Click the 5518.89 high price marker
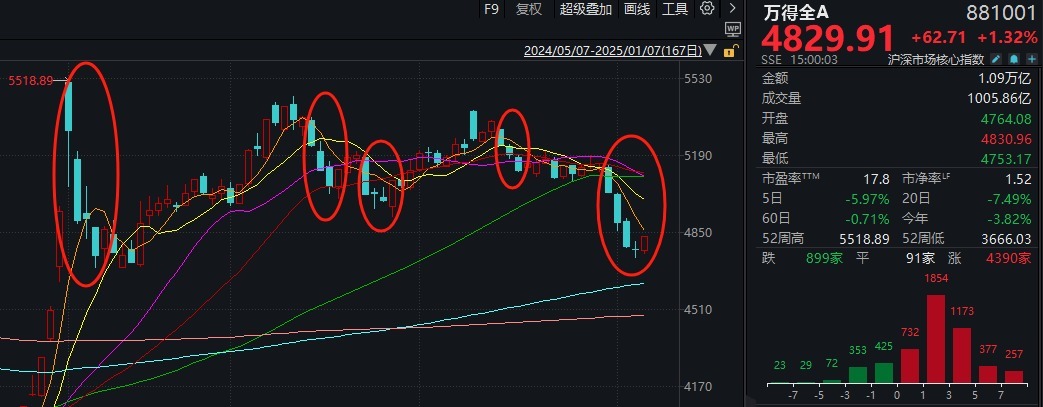 point(30,81)
